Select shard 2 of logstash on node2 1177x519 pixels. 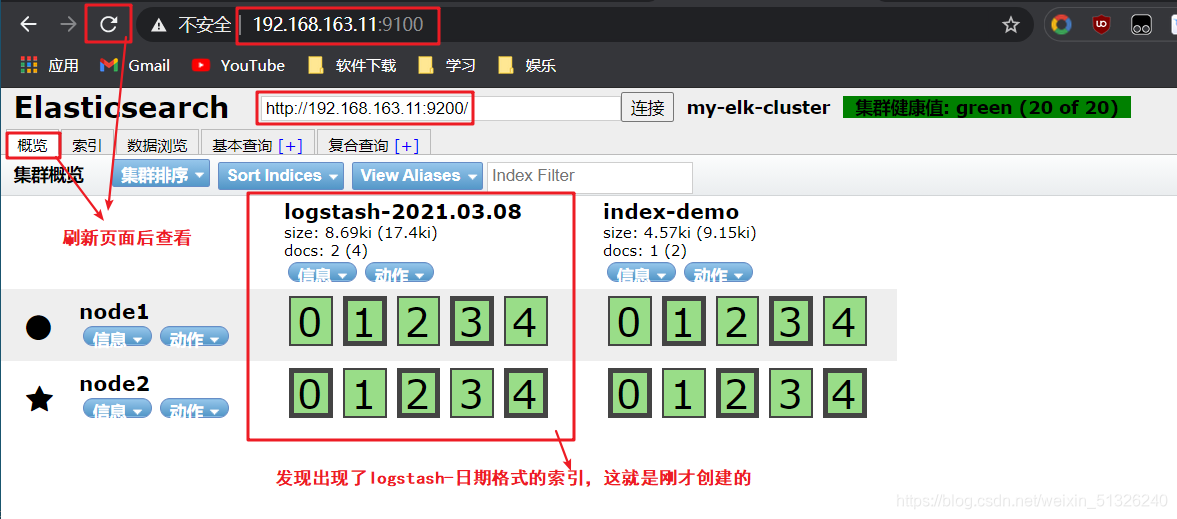point(418,394)
